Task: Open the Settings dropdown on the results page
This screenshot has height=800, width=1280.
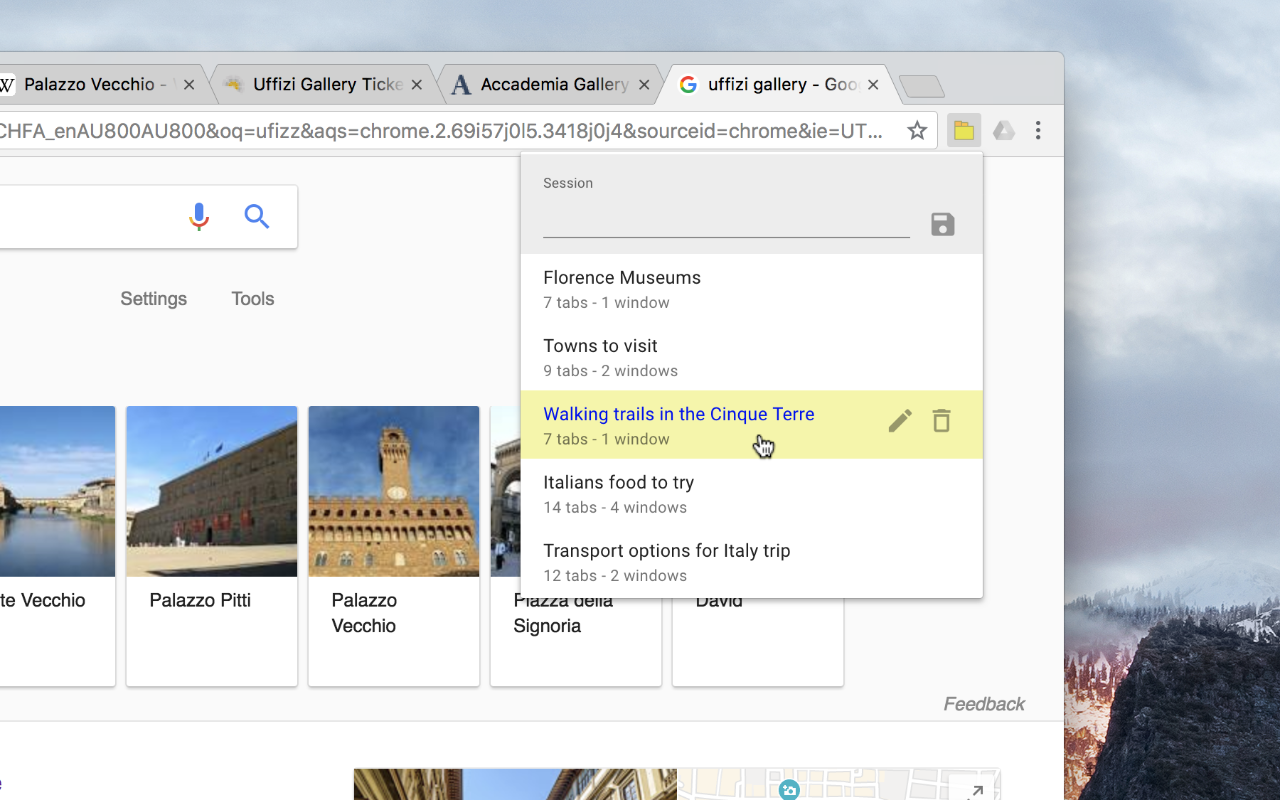Action: (x=153, y=298)
